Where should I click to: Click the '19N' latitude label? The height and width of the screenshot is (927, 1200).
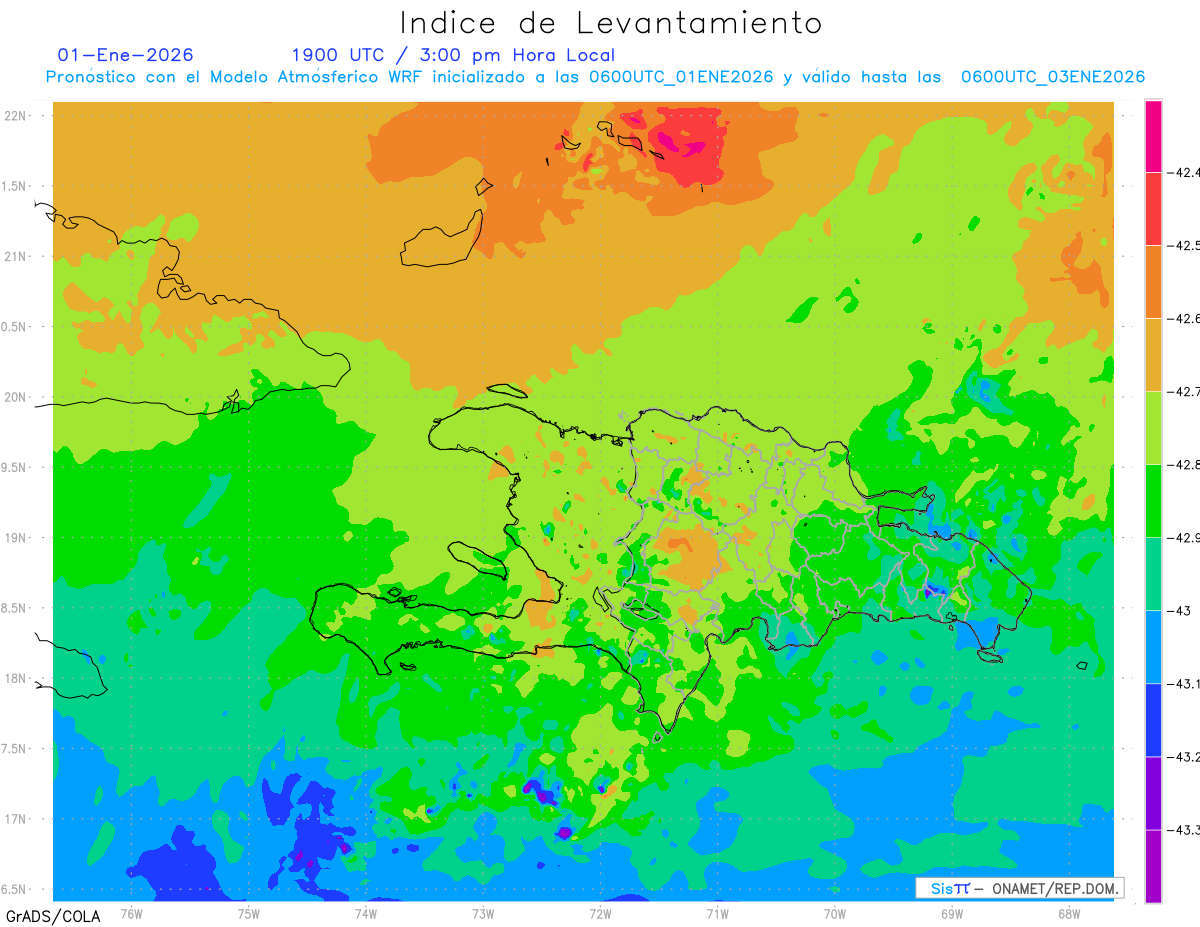pos(15,537)
